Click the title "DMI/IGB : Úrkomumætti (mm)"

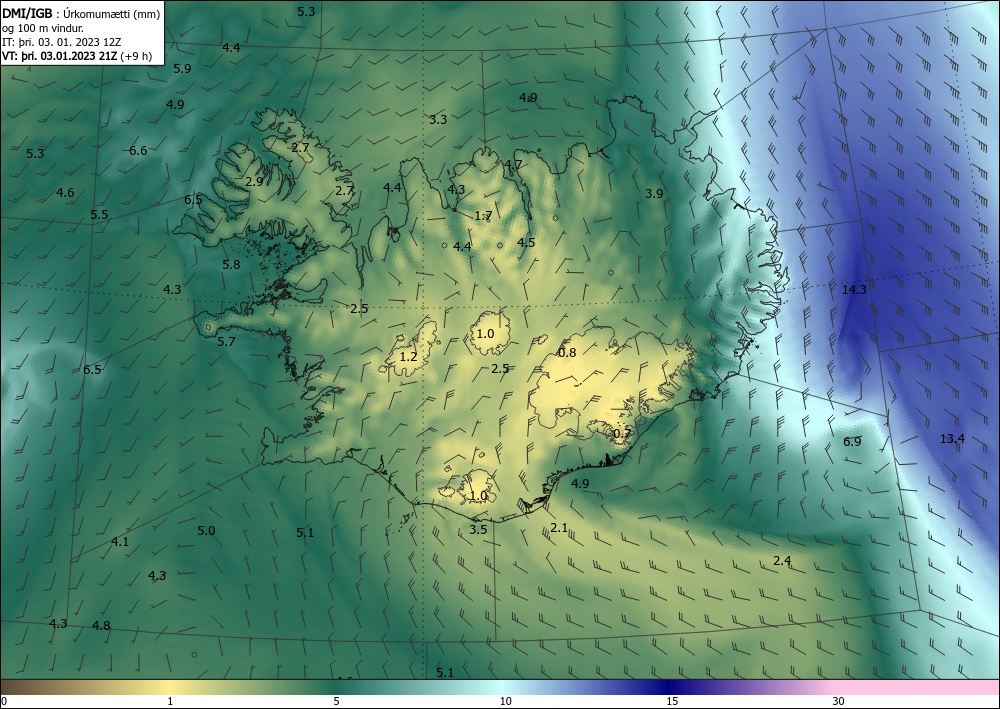[82, 13]
